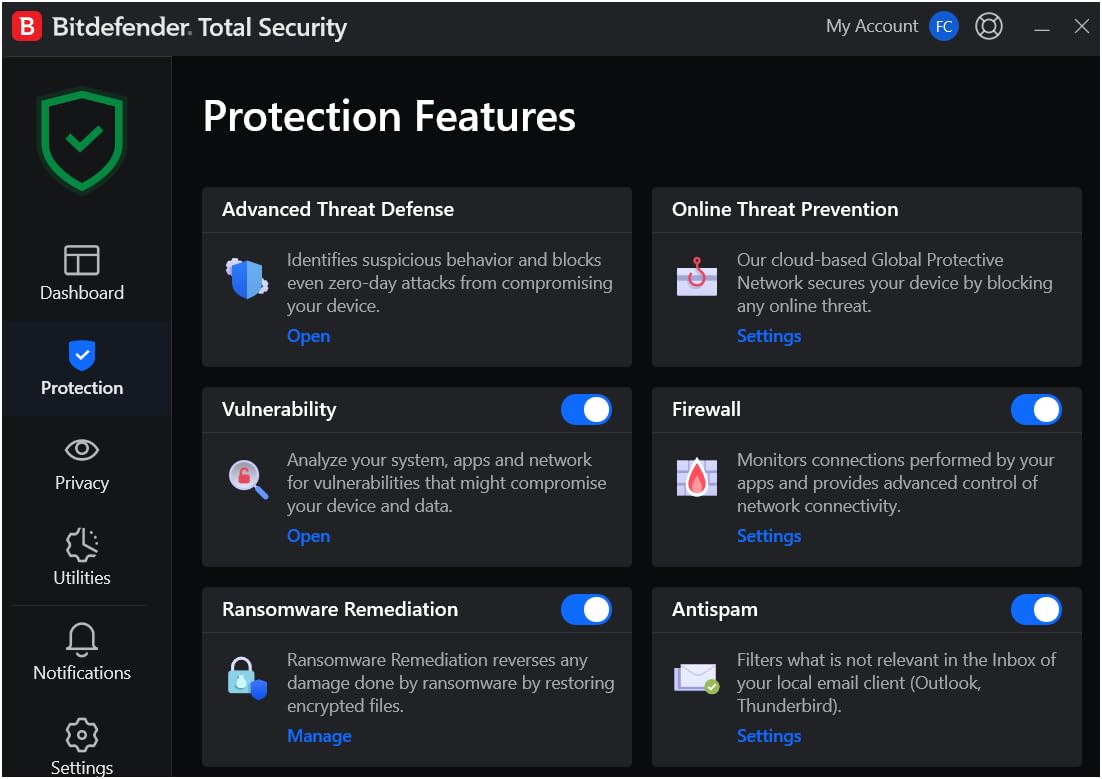Screen dimensions: 1102x779
Task: Select the Protection shield icon in sidebar
Action: 82,355
